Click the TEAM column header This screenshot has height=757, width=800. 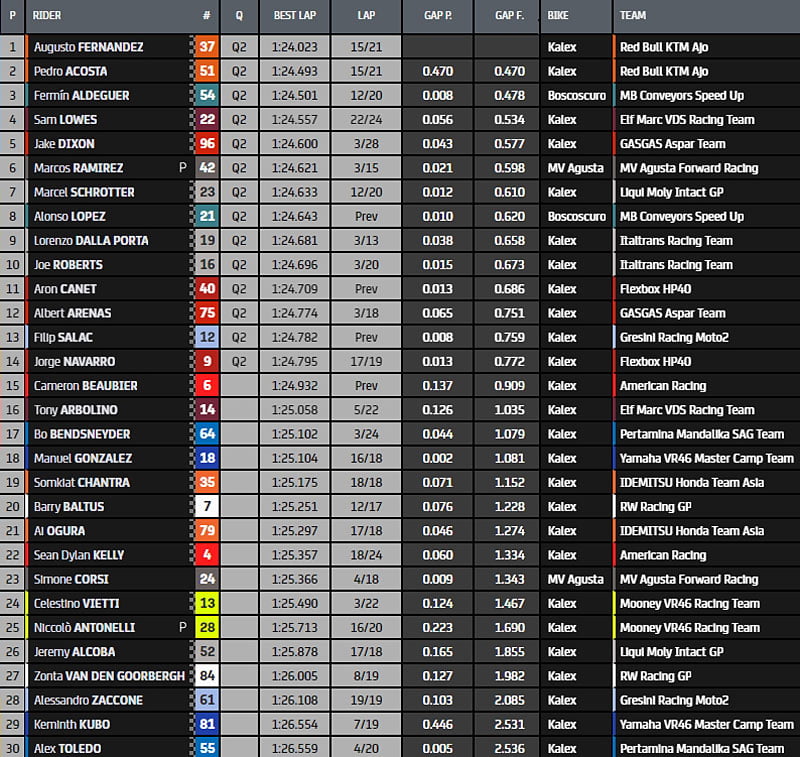pos(633,16)
